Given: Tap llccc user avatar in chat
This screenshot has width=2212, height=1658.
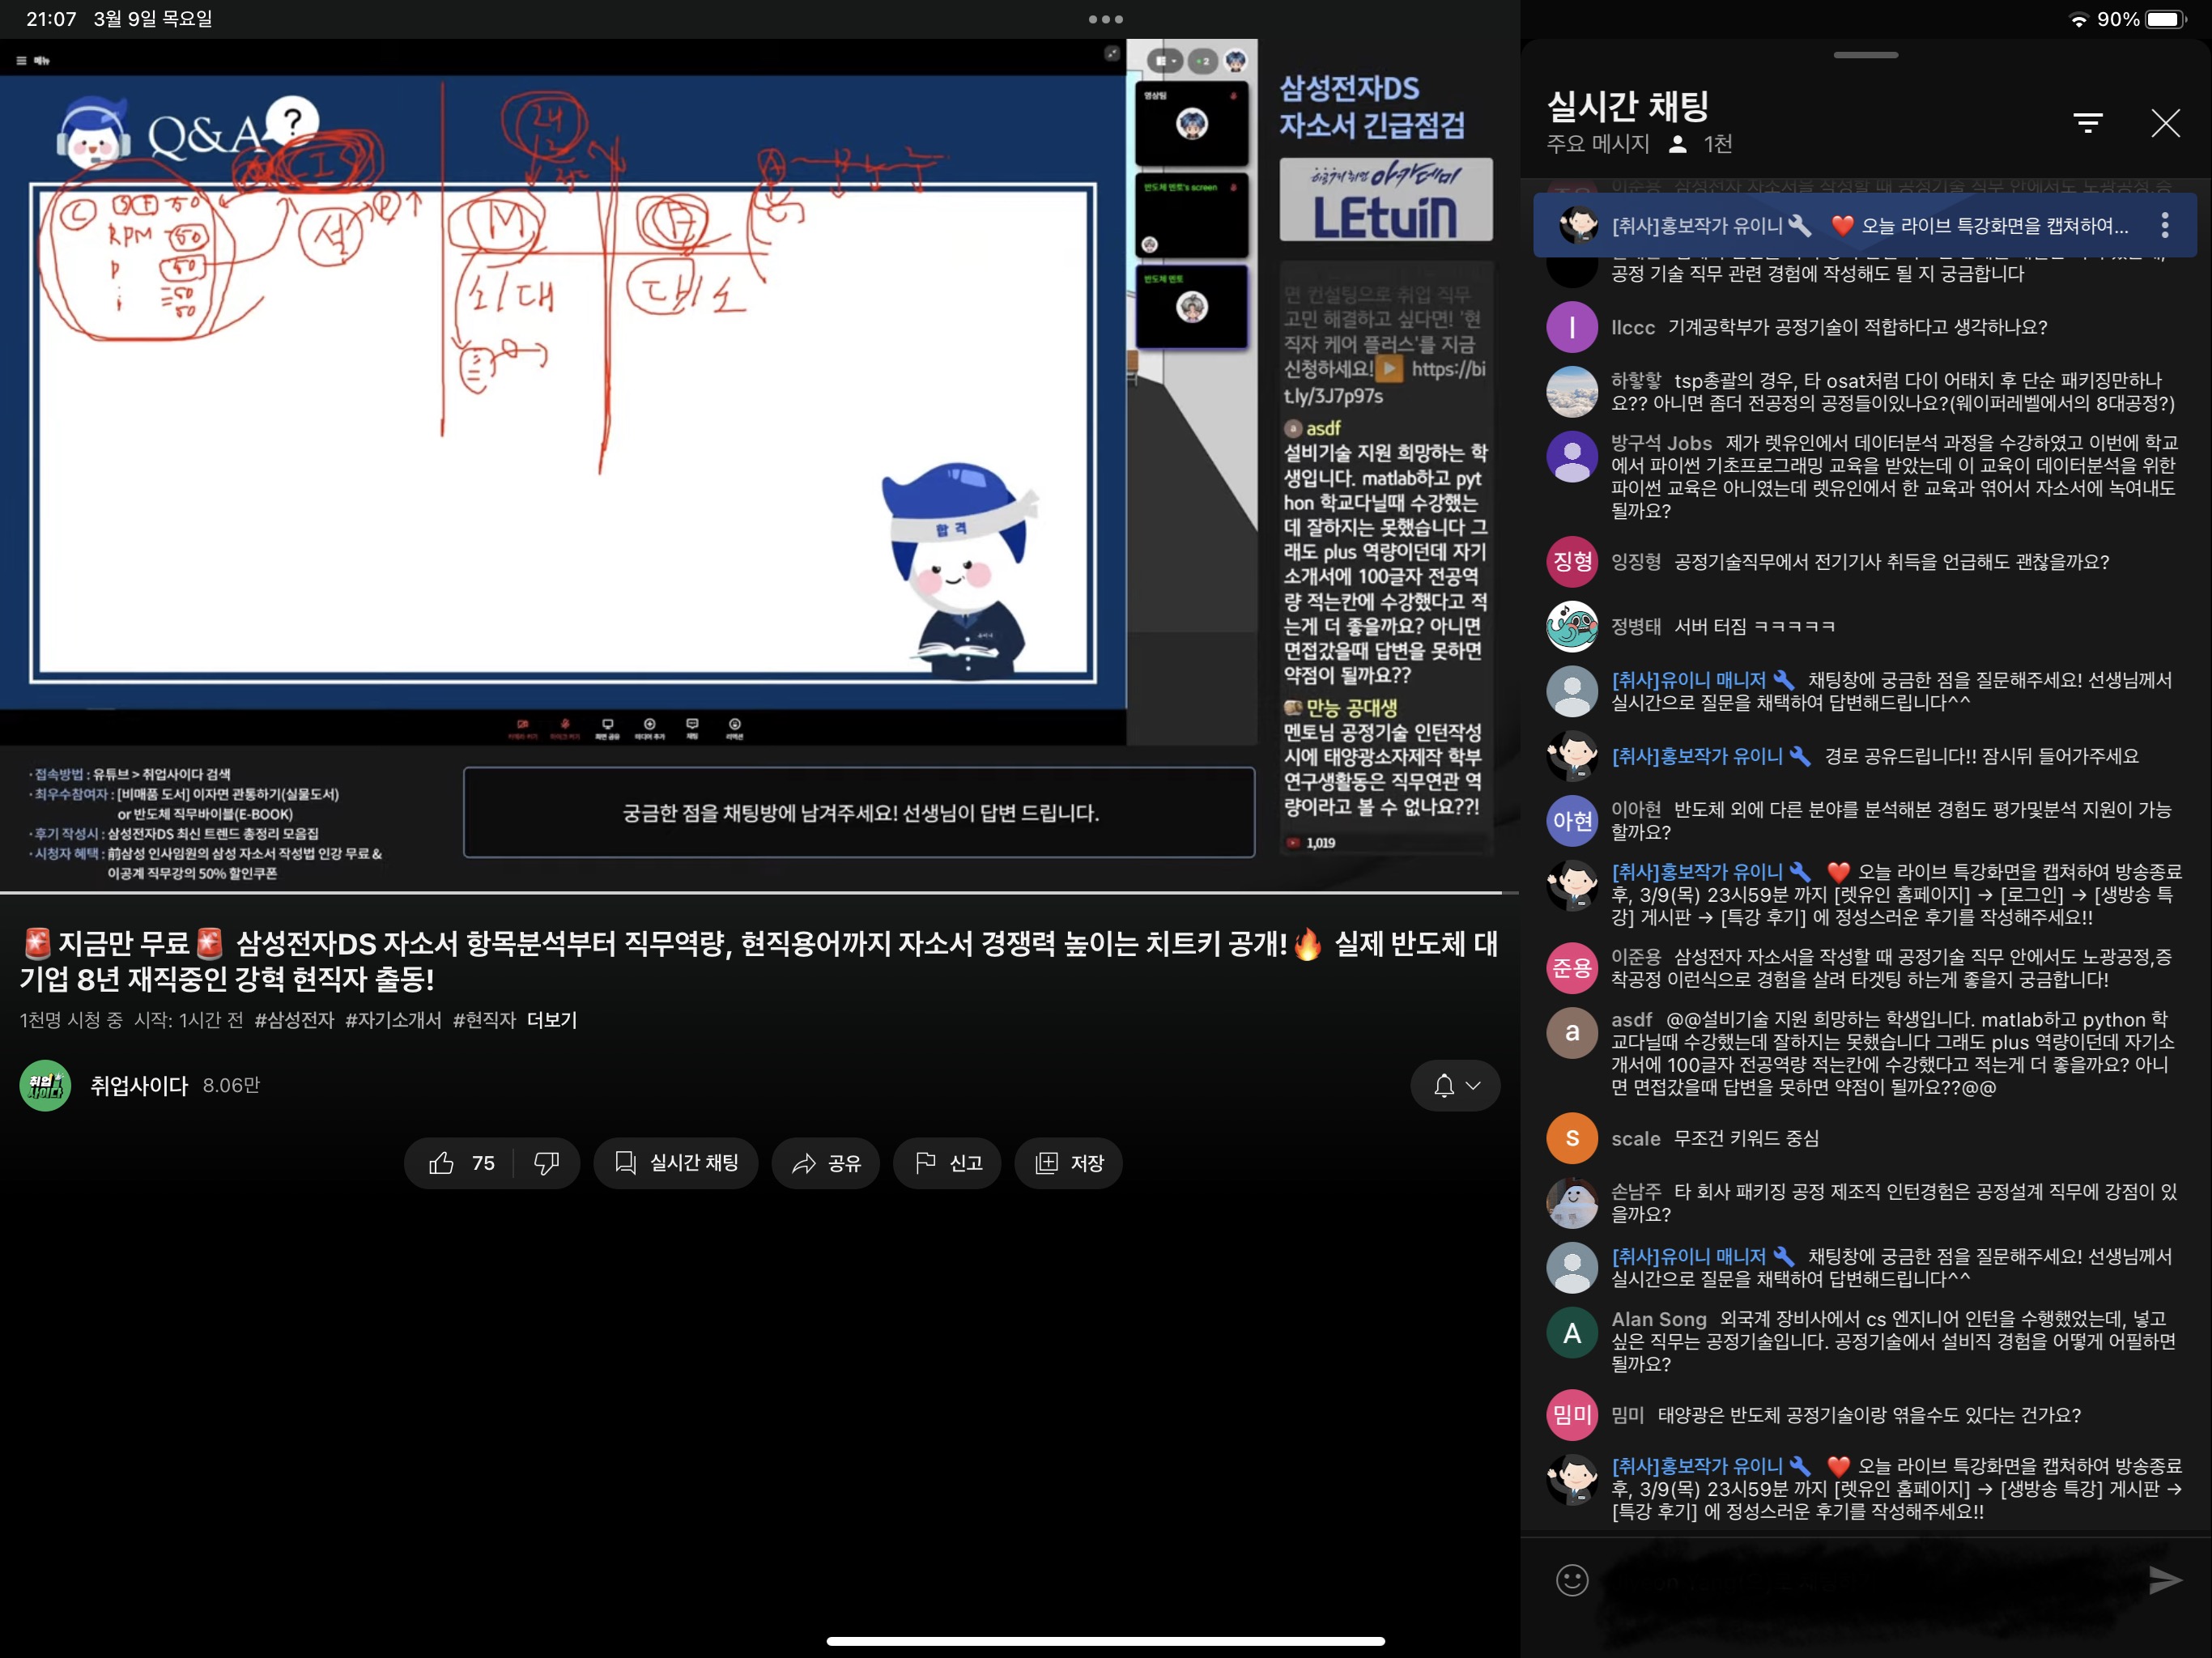Looking at the screenshot, I should [x=1572, y=327].
